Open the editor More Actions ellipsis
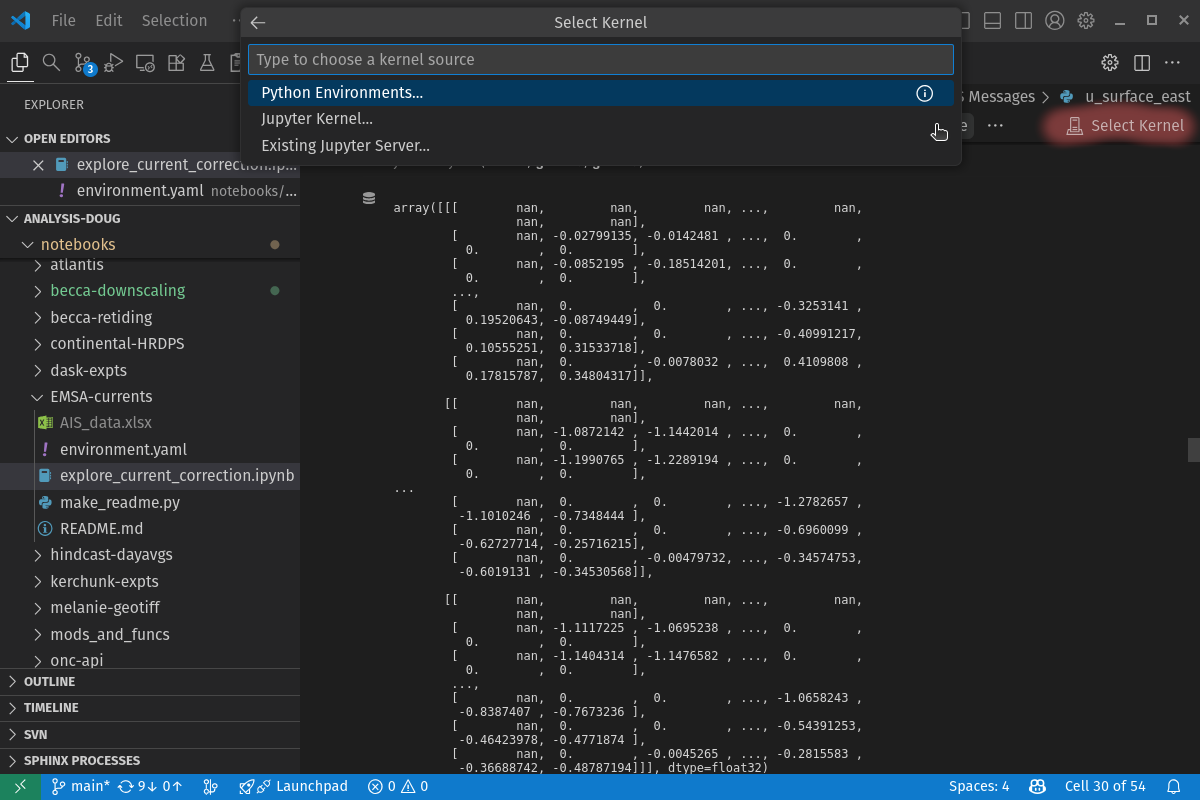 tap(1174, 63)
